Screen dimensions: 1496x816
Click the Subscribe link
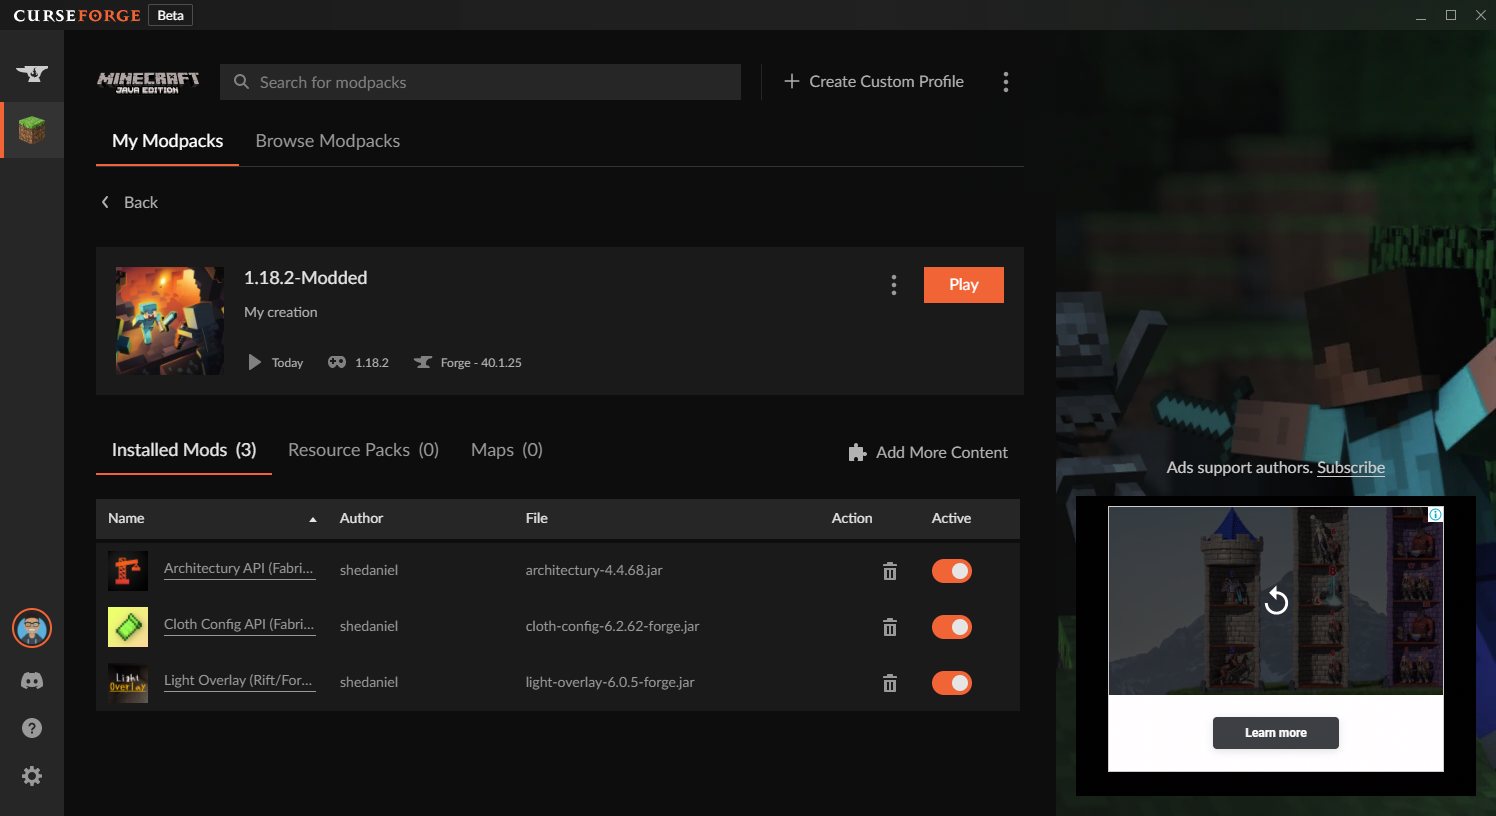click(1350, 467)
